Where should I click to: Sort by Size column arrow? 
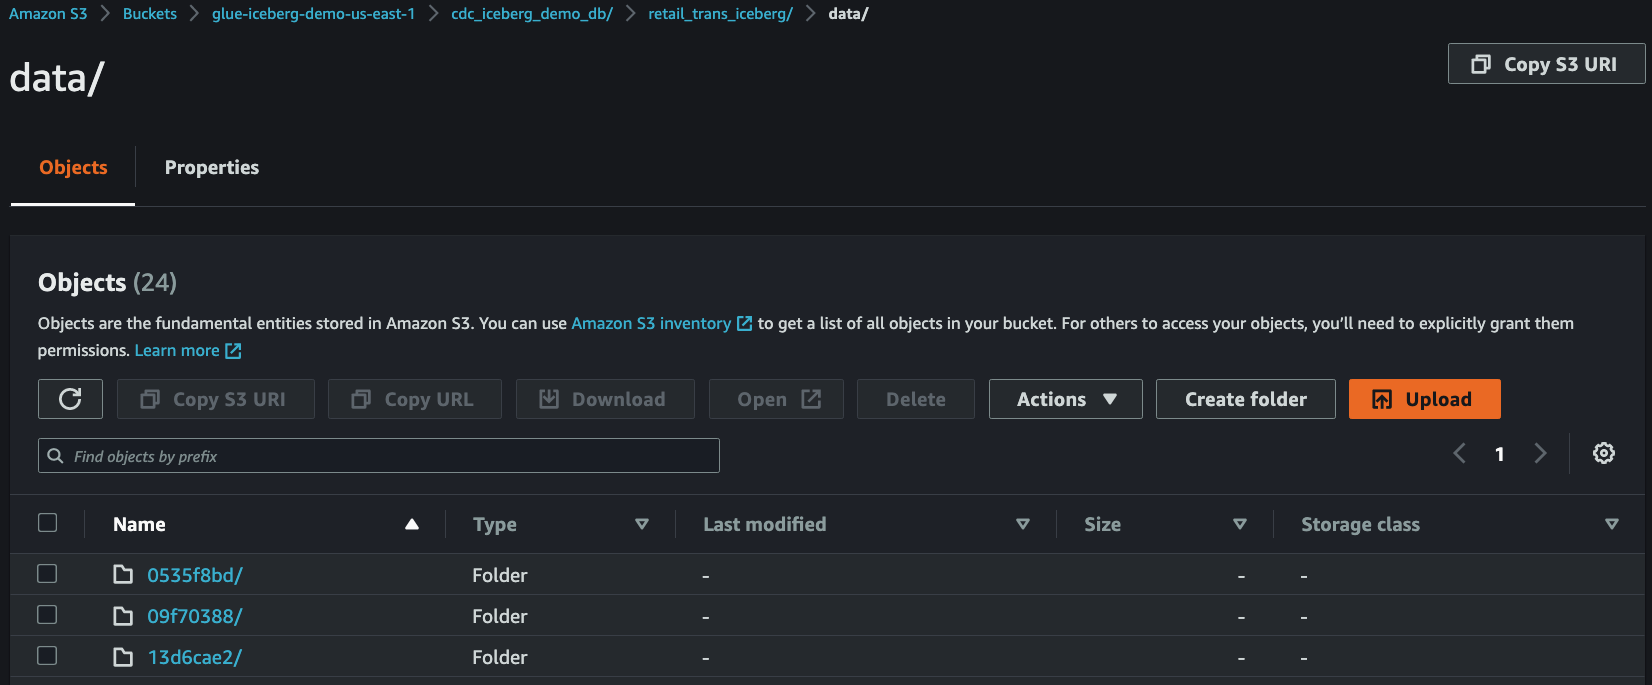coord(1240,524)
